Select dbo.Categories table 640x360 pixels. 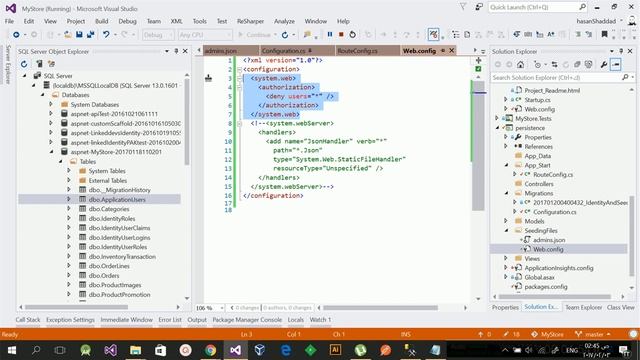coord(109,209)
